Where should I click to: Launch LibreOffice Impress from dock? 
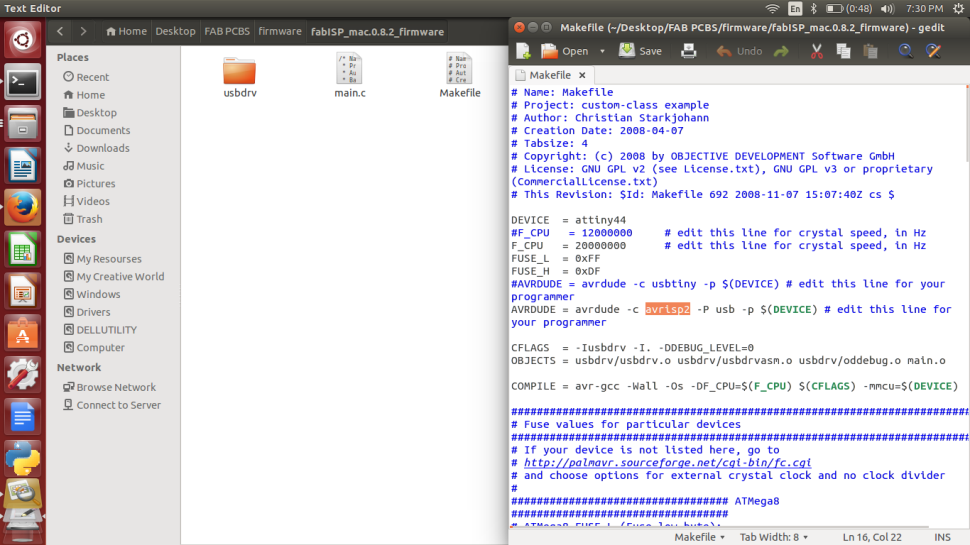click(22, 291)
